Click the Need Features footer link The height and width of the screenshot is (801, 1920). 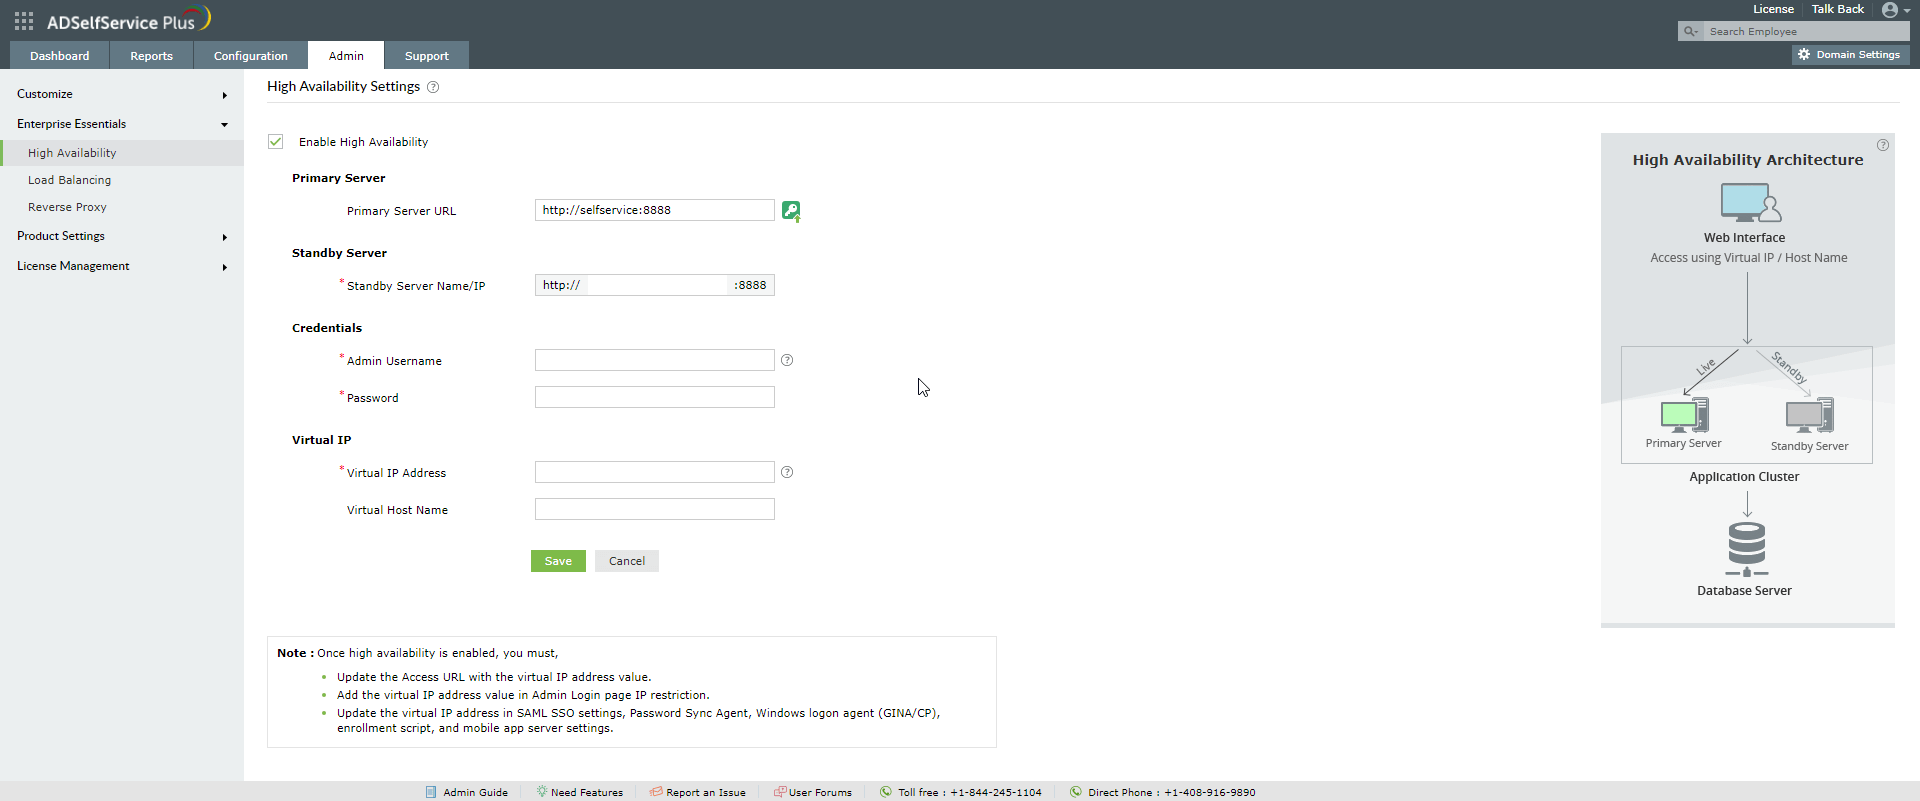click(x=586, y=792)
